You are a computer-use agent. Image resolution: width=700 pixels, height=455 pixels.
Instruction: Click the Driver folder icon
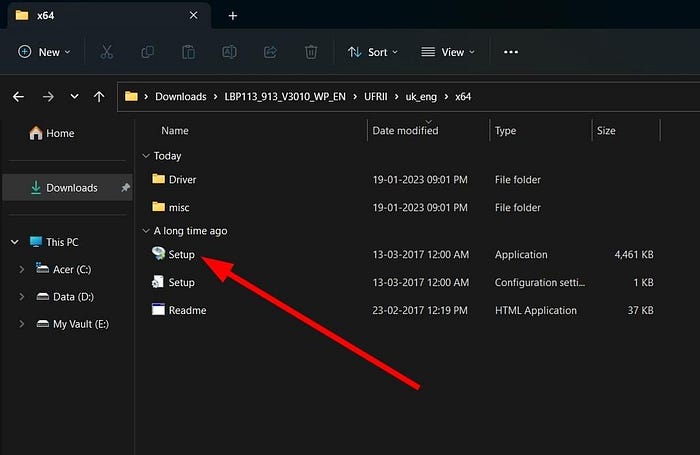(158, 179)
